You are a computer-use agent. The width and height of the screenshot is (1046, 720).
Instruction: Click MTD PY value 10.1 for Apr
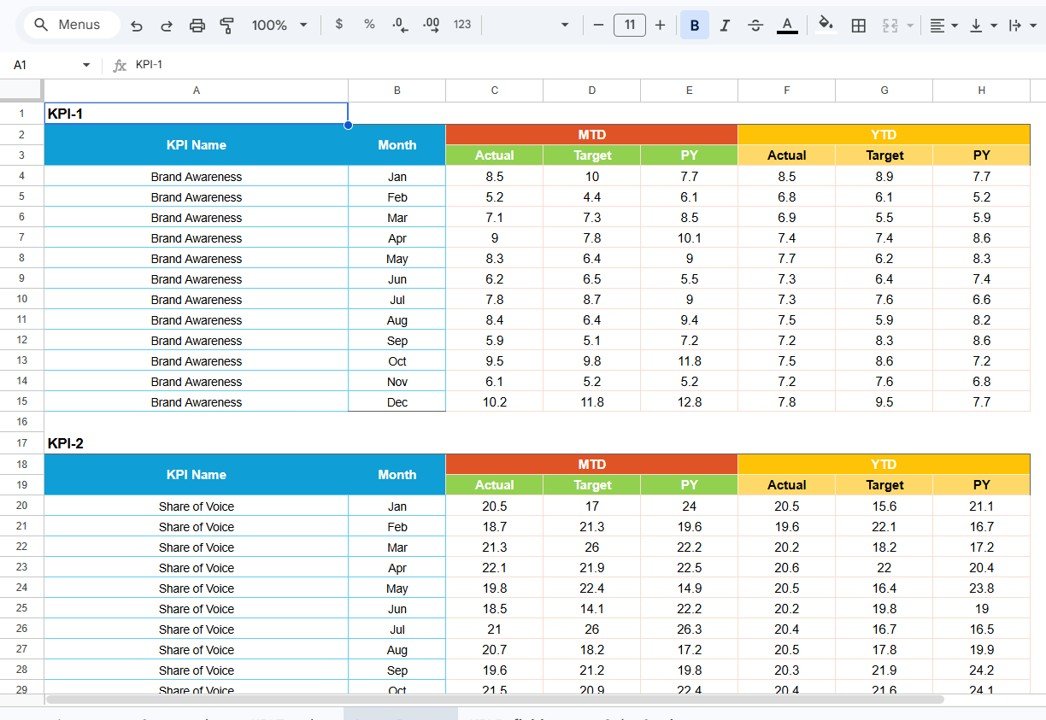click(689, 238)
